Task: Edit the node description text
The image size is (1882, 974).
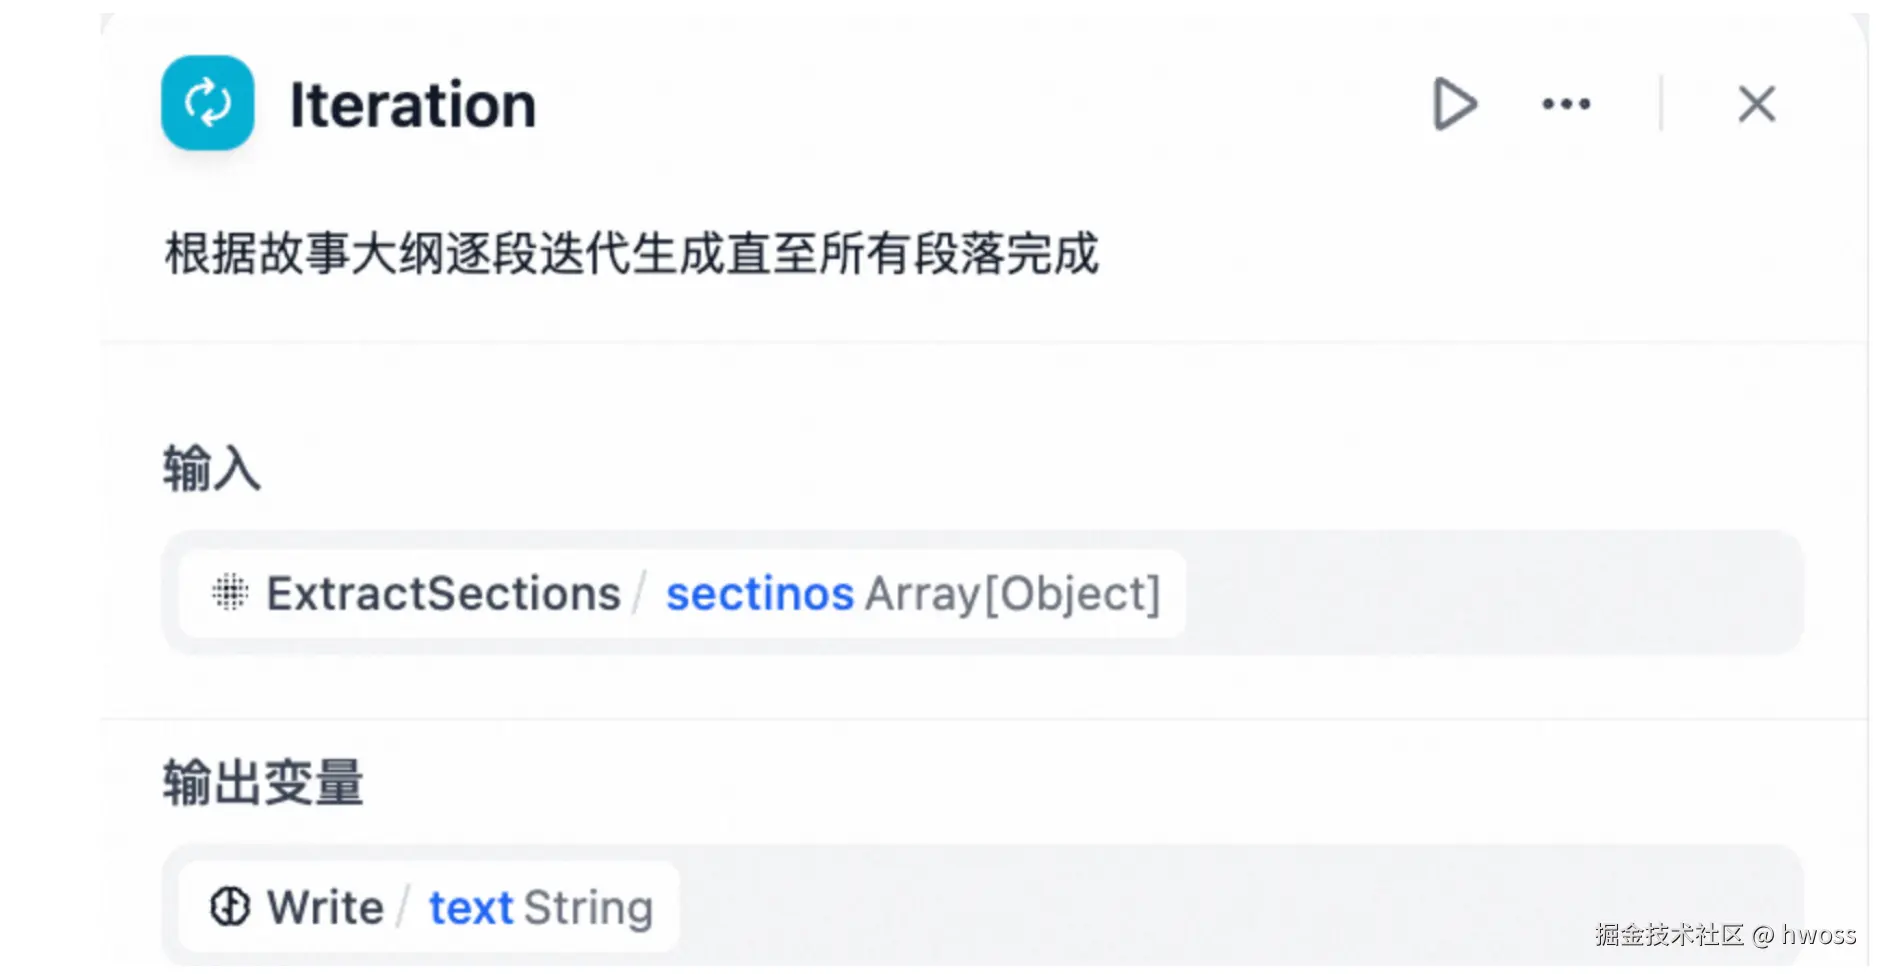Action: point(631,254)
